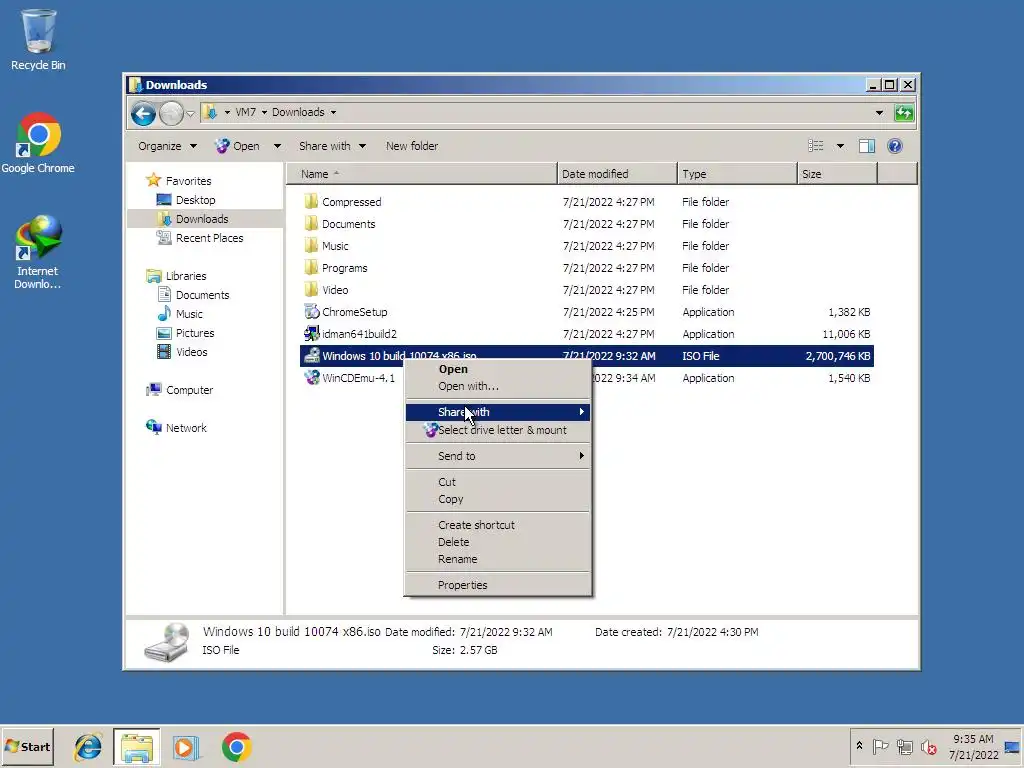Open the Help question mark icon
The width and height of the screenshot is (1024, 768).
click(895, 146)
